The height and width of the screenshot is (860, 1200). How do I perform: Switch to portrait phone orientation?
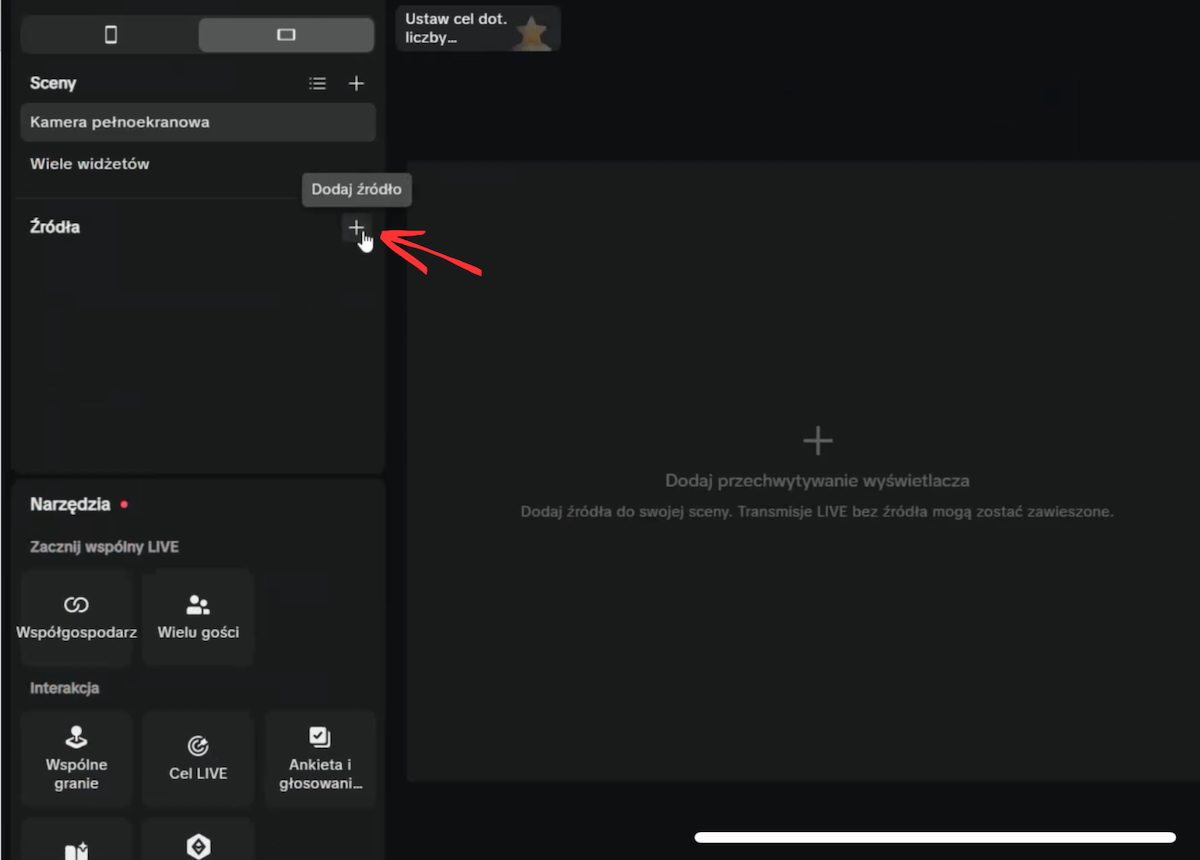coord(111,35)
